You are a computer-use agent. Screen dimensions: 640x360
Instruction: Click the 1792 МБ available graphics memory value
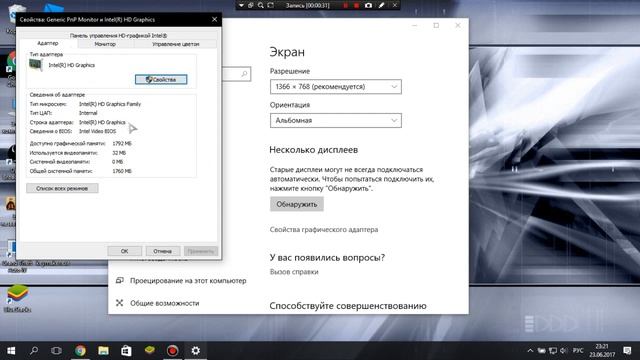[122, 144]
